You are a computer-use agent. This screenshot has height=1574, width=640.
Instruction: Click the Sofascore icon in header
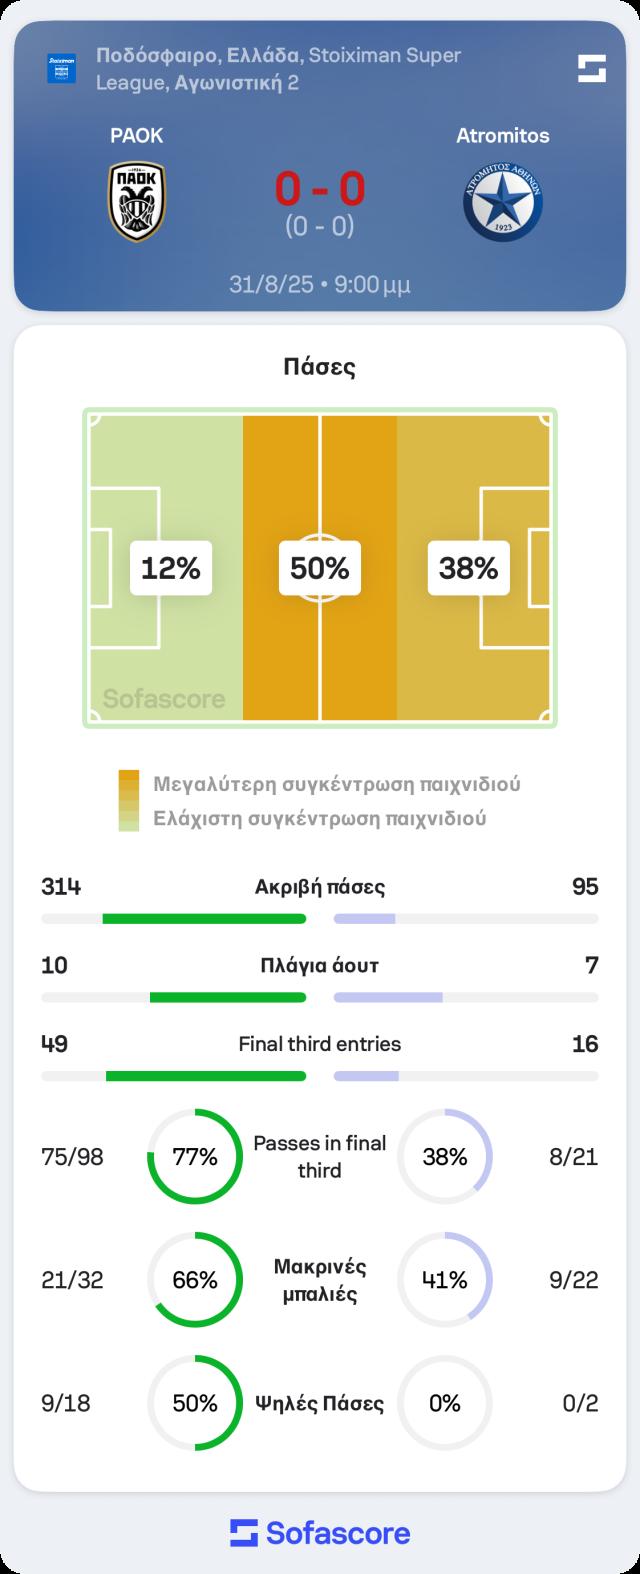pyautogui.click(x=592, y=69)
